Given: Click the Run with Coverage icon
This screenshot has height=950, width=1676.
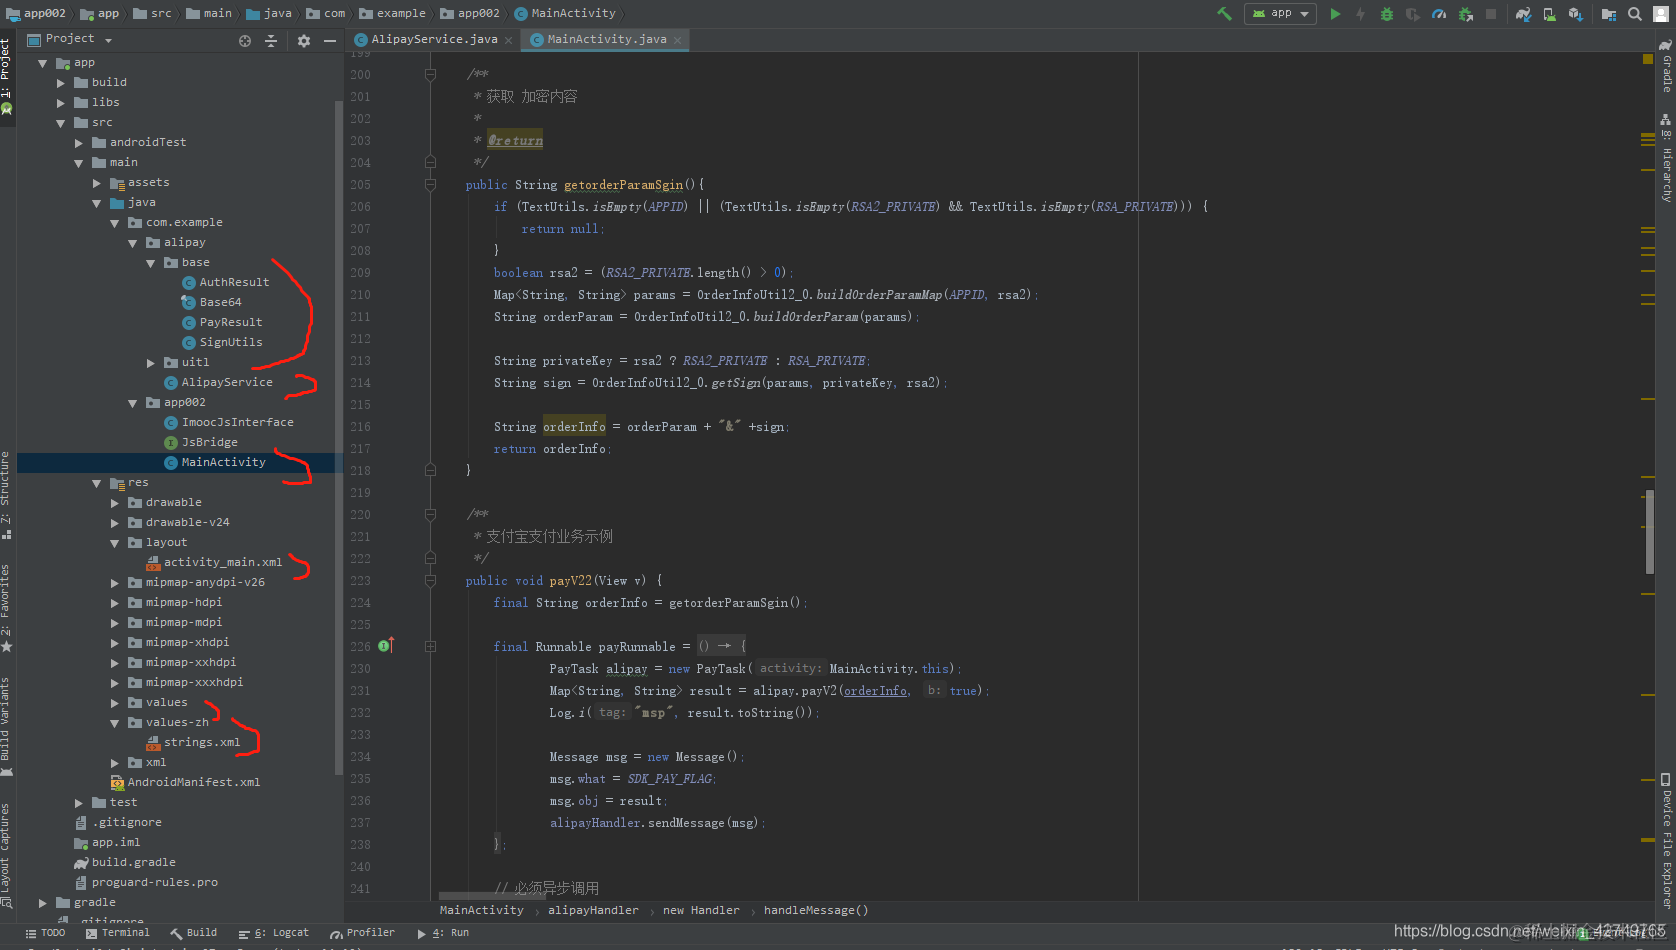Looking at the screenshot, I should (x=1413, y=14).
